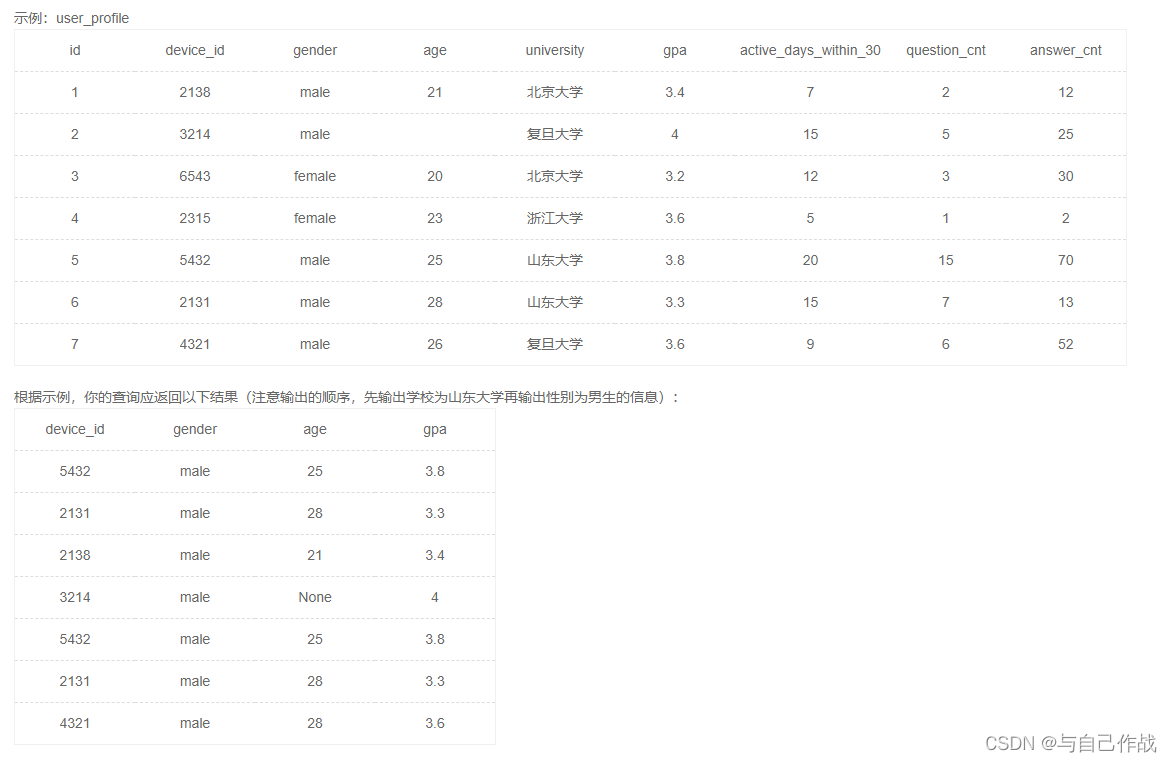Screen dimensions: 1172x762
Task: Click the None age value in result table
Action: [314, 597]
